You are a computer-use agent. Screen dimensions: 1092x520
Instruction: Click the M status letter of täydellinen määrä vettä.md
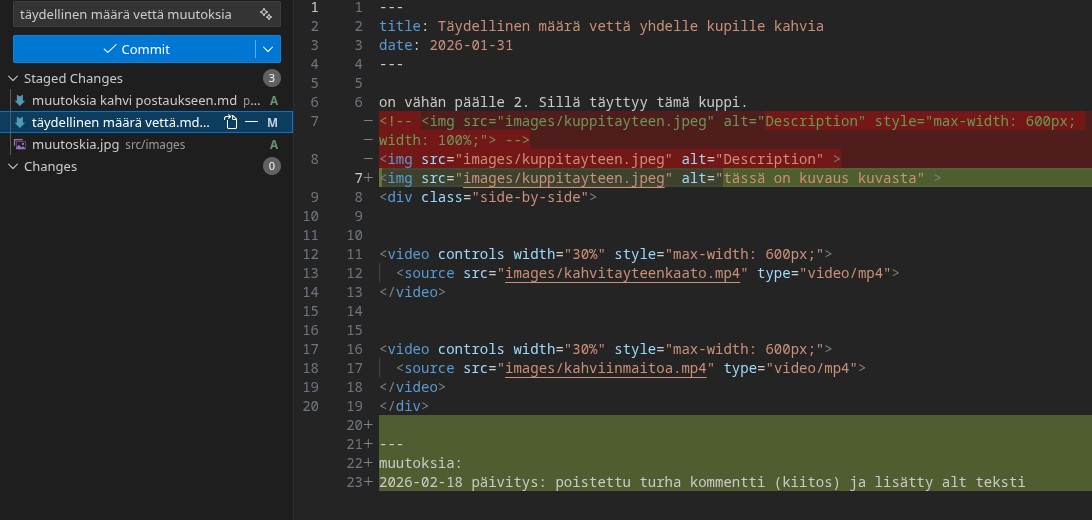(272, 123)
